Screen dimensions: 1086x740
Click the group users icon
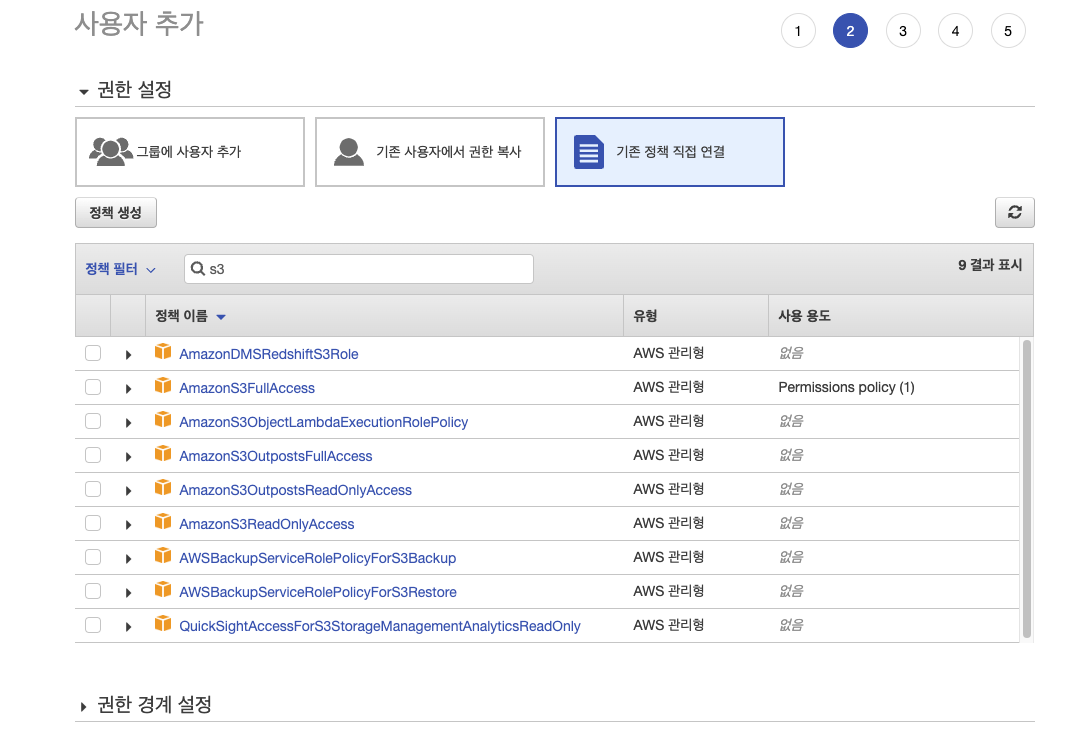point(111,152)
